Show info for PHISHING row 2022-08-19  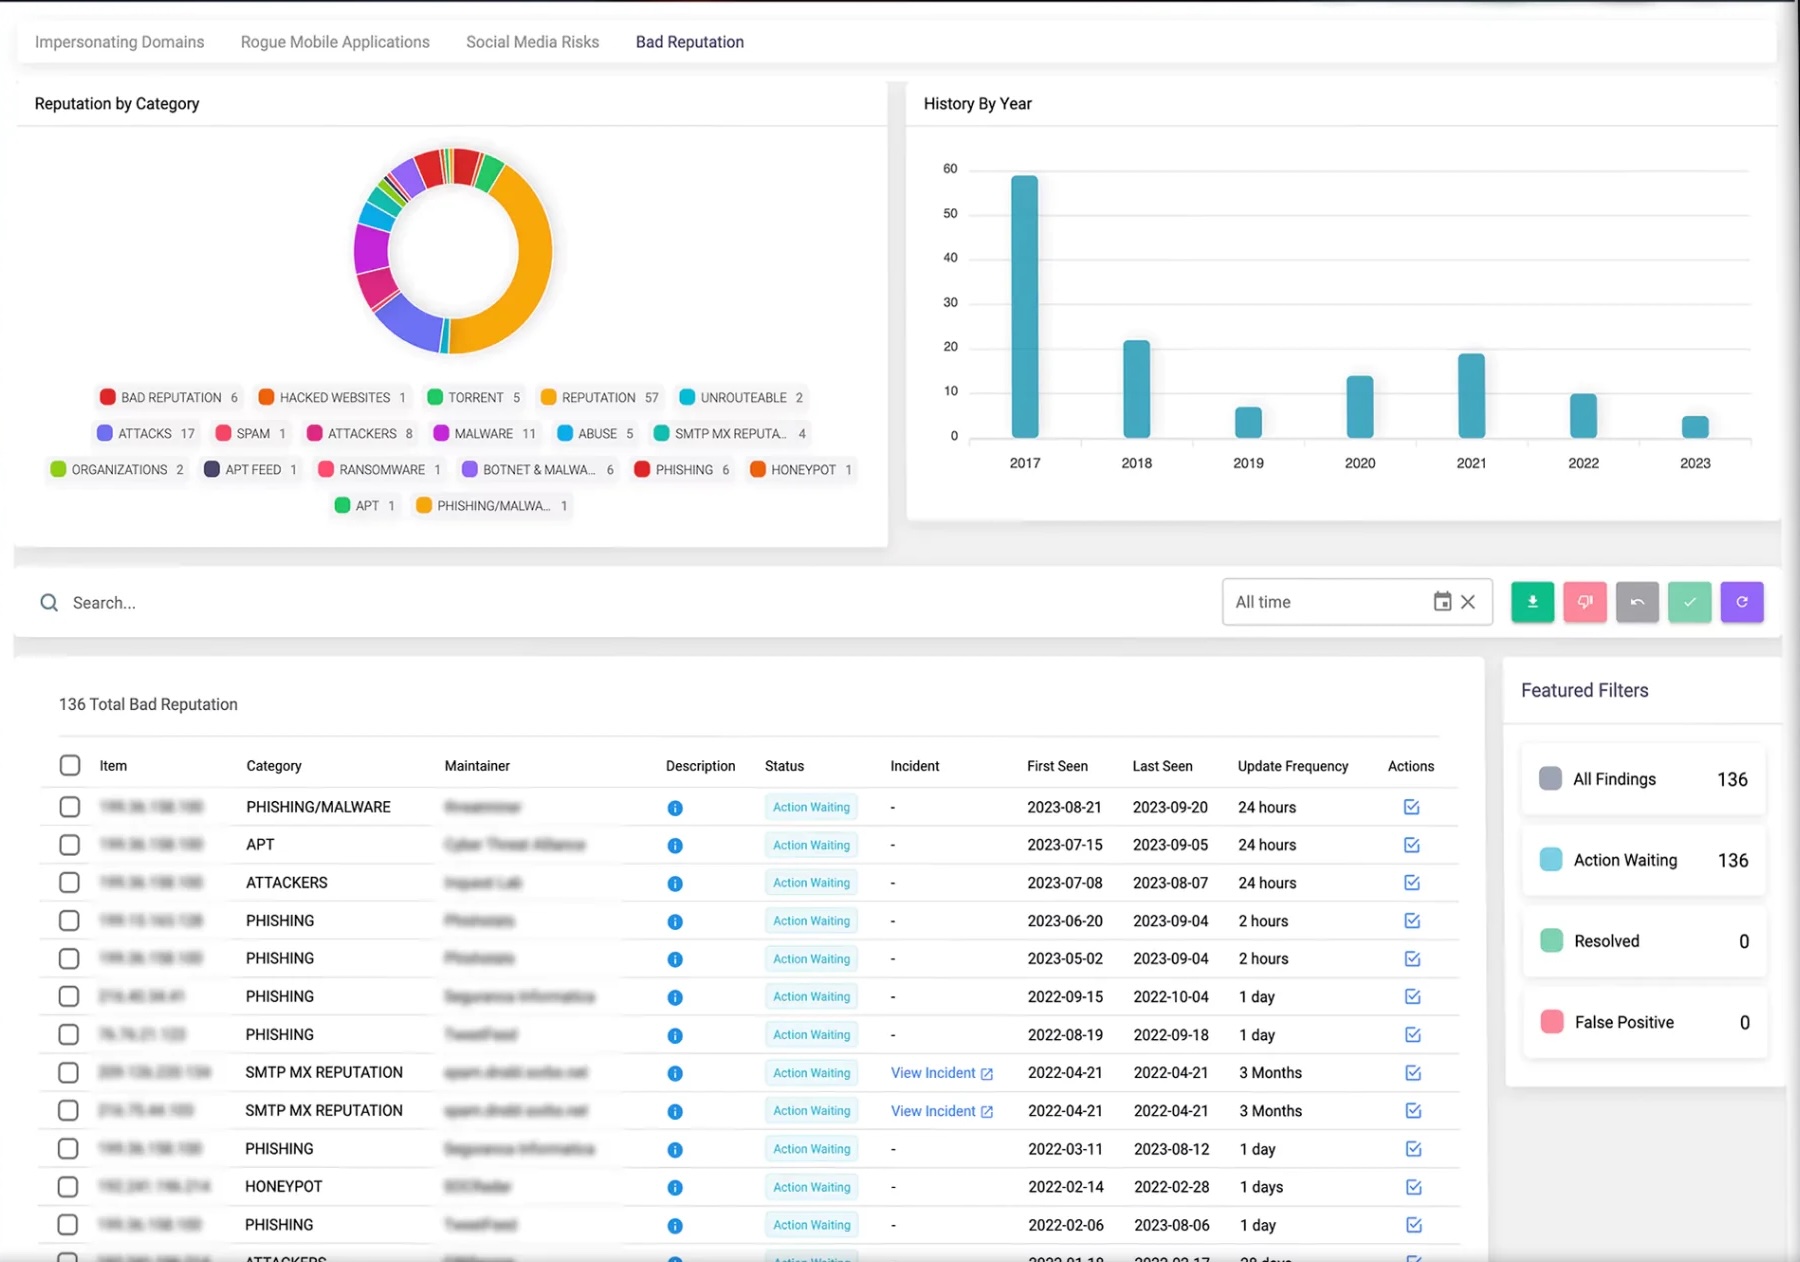[675, 1036]
